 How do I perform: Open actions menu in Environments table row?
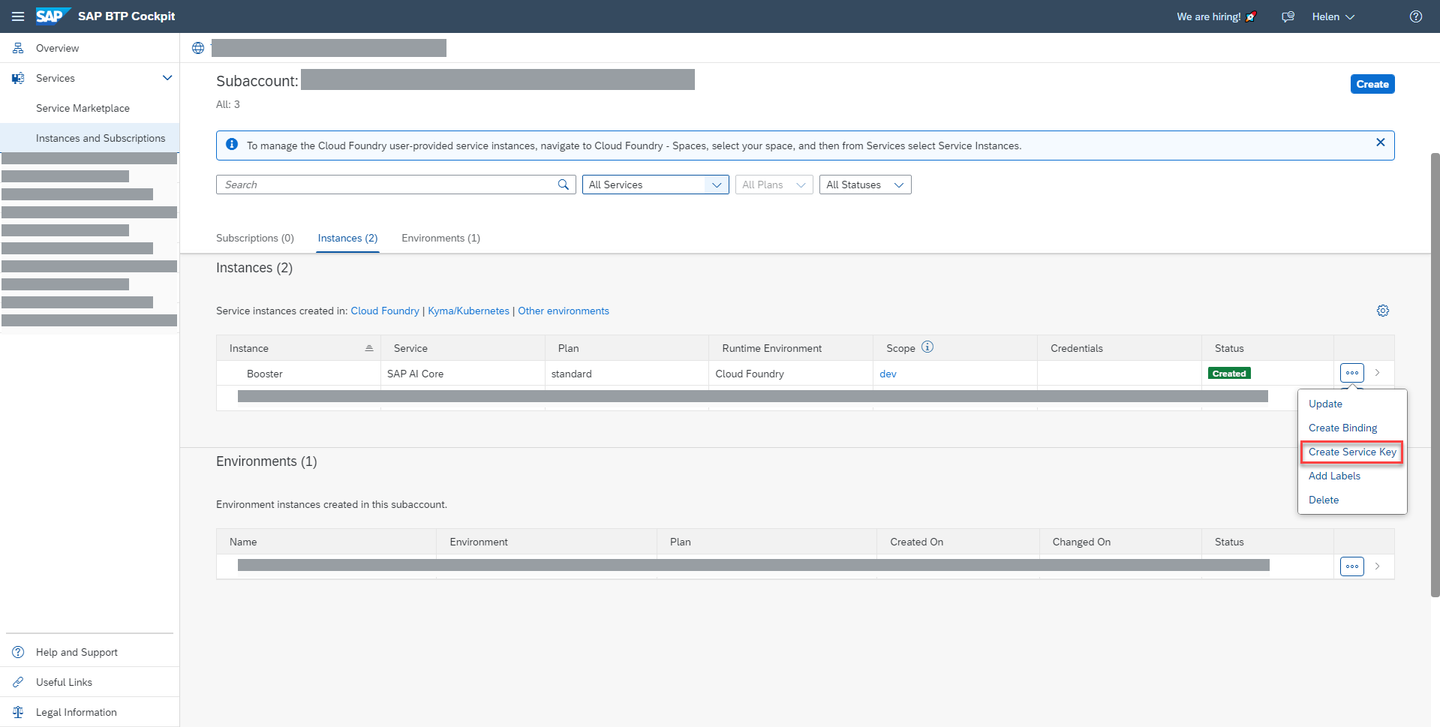1352,567
